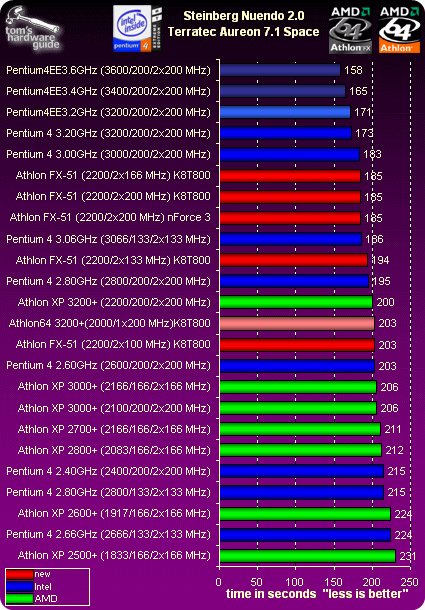
Task: Click the Pentium 4 3.06GHz bar
Action: tap(291, 239)
